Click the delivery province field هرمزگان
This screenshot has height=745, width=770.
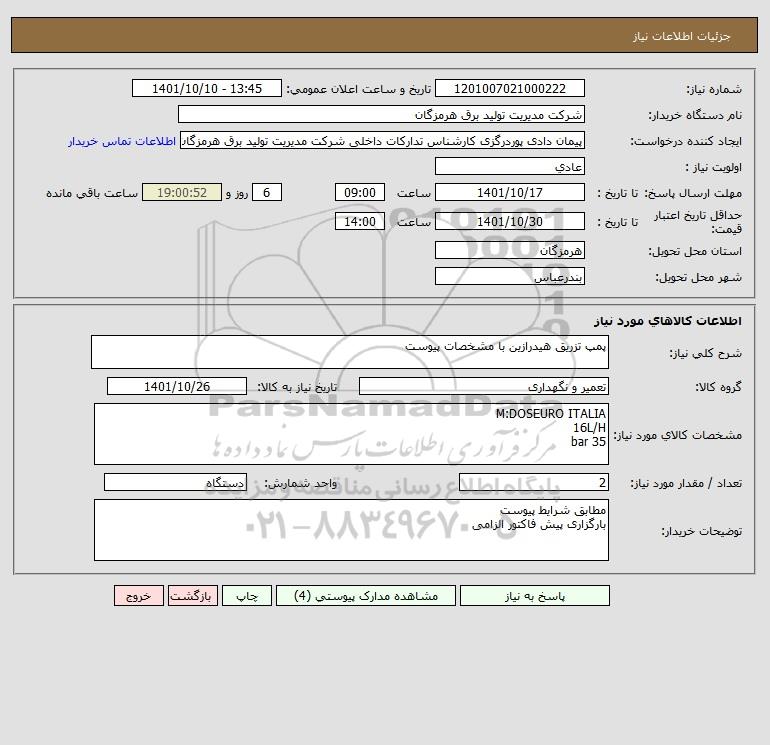coord(510,250)
